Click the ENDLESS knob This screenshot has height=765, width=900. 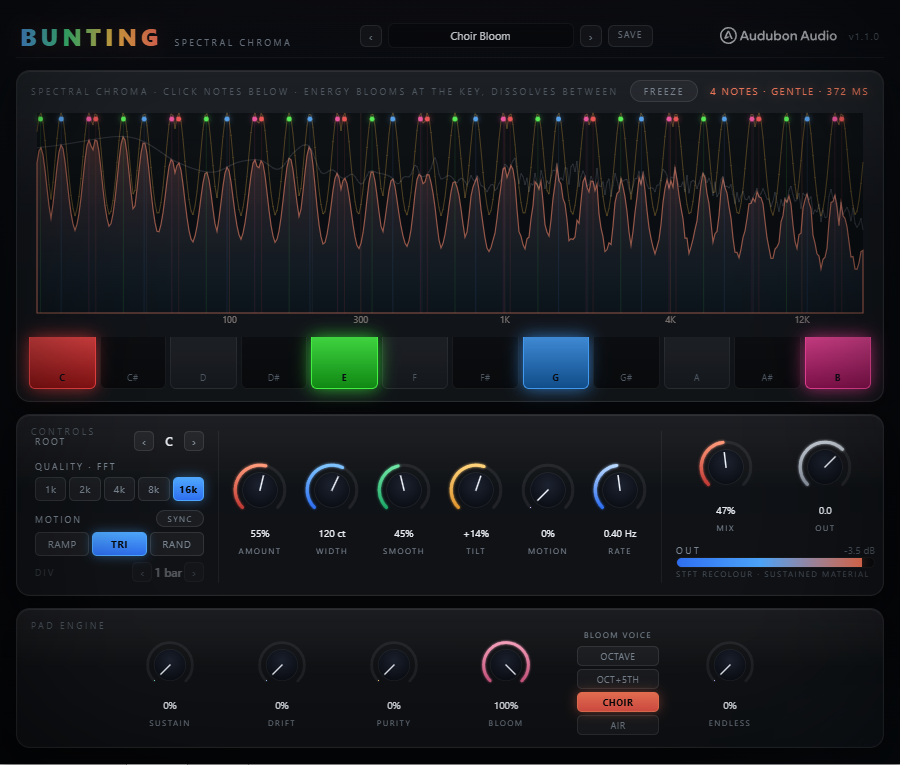click(730, 665)
